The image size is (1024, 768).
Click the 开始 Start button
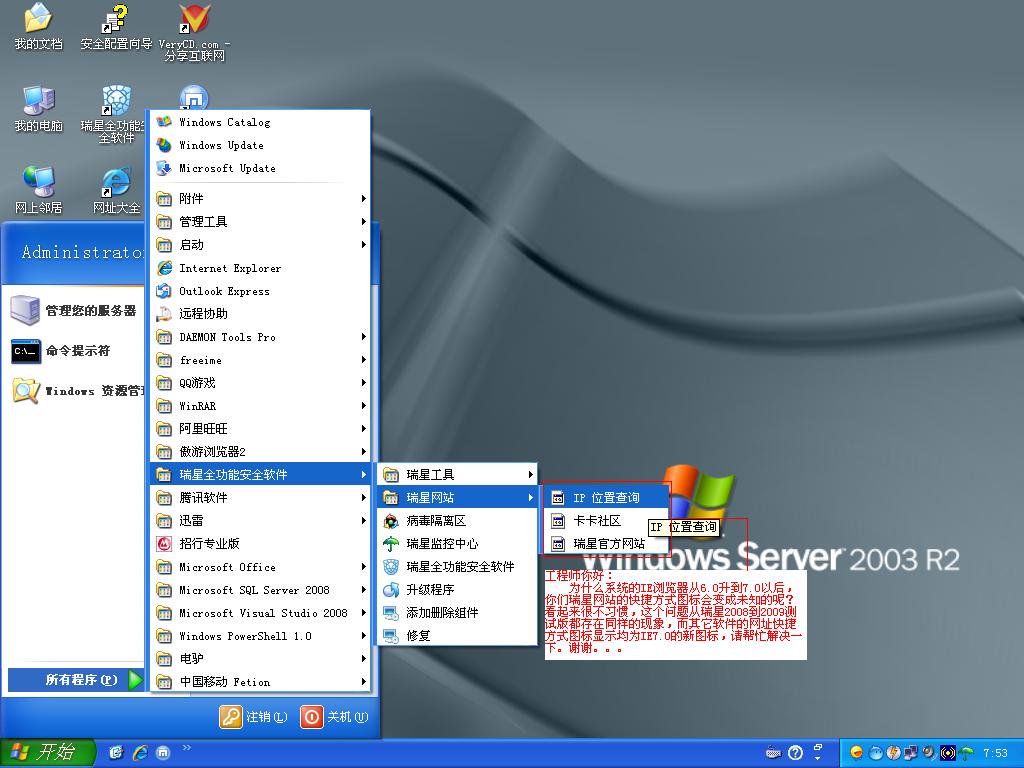pyautogui.click(x=47, y=752)
